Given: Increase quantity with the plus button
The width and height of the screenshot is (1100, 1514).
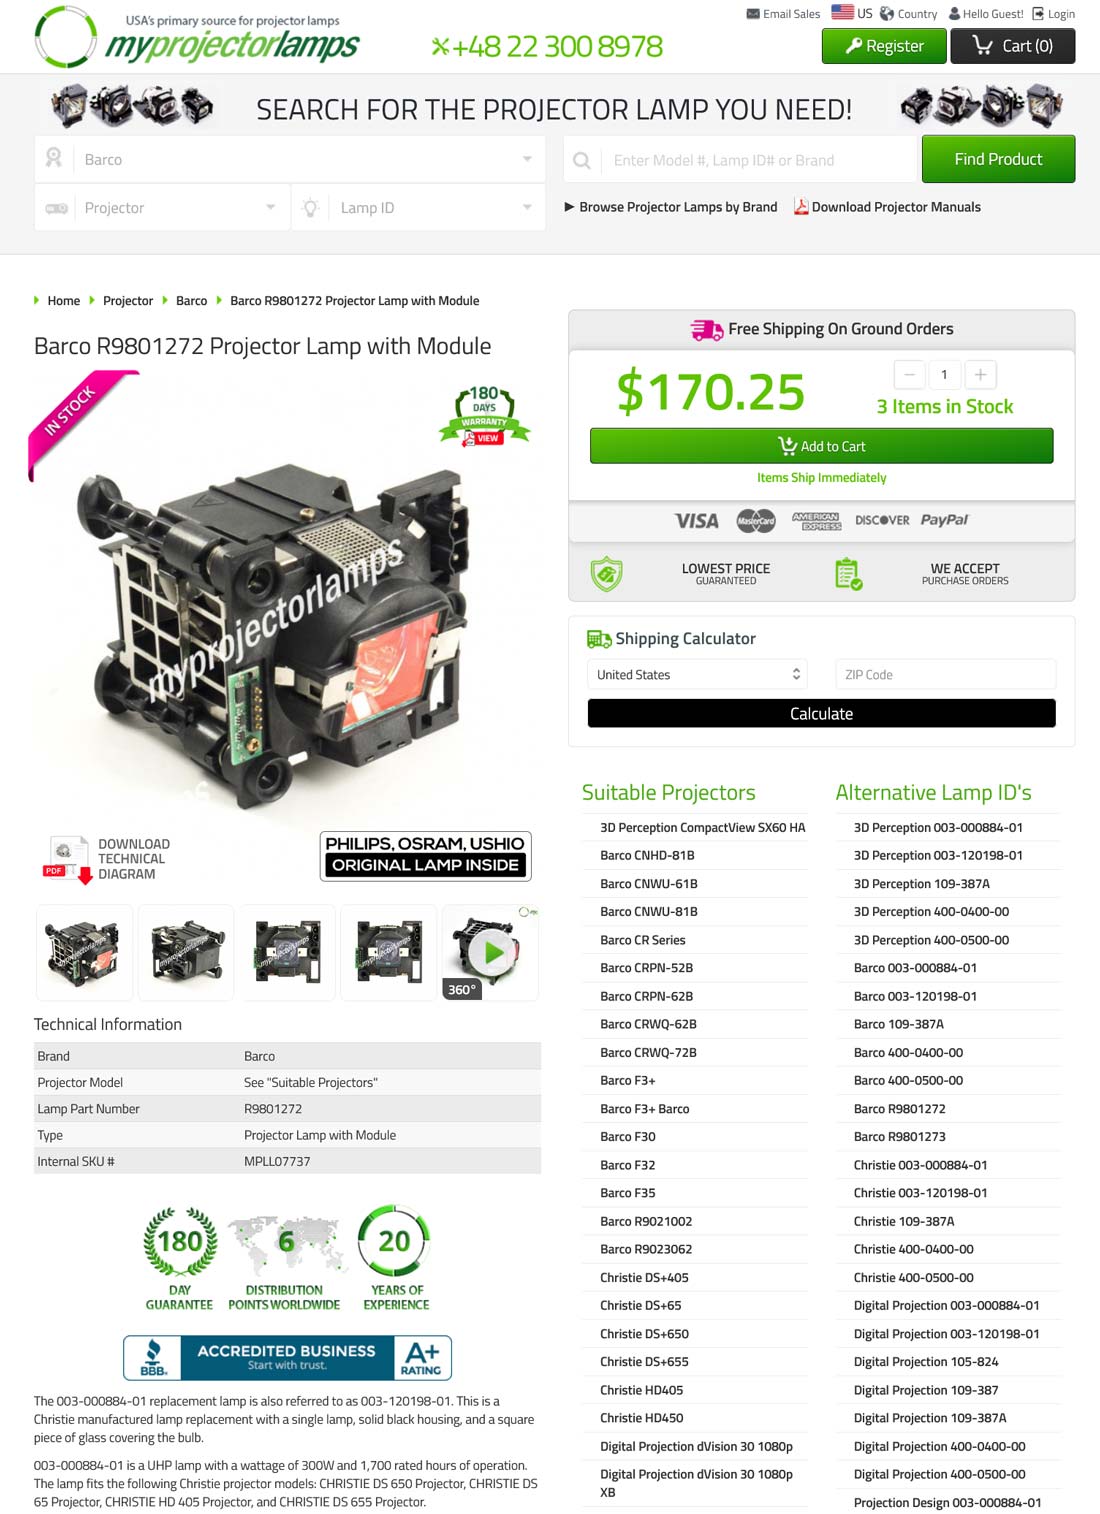Looking at the screenshot, I should [x=980, y=374].
